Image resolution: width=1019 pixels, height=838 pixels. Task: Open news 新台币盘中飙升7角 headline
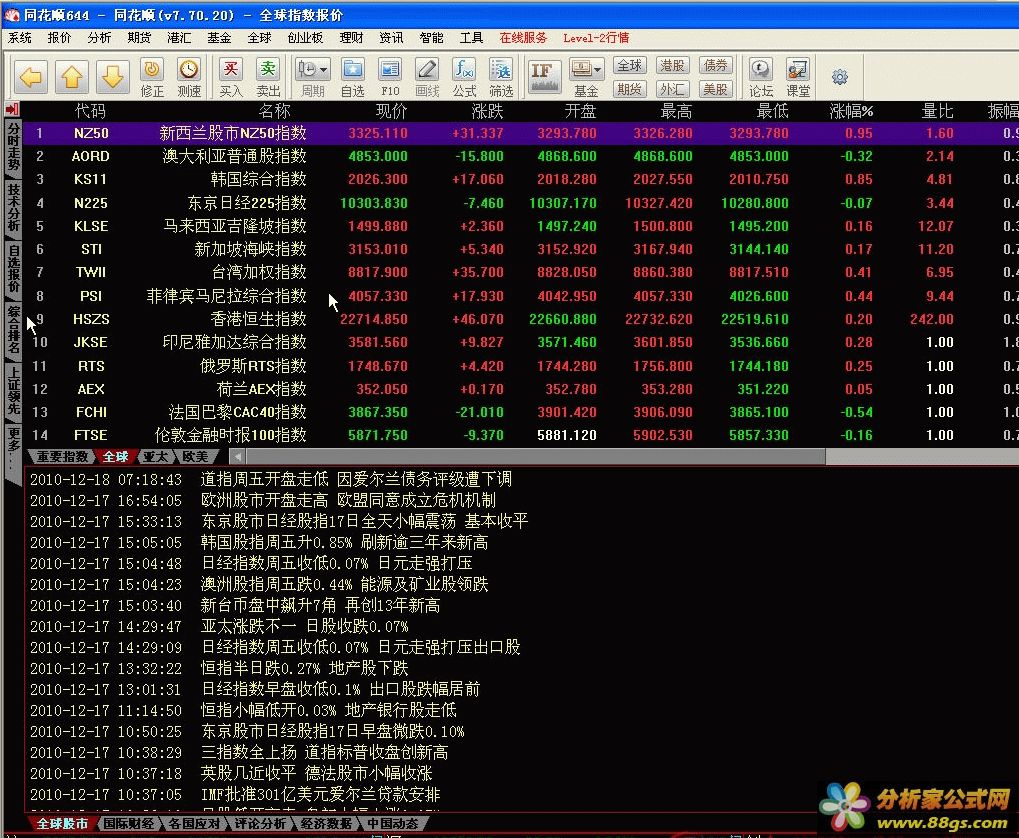click(320, 605)
